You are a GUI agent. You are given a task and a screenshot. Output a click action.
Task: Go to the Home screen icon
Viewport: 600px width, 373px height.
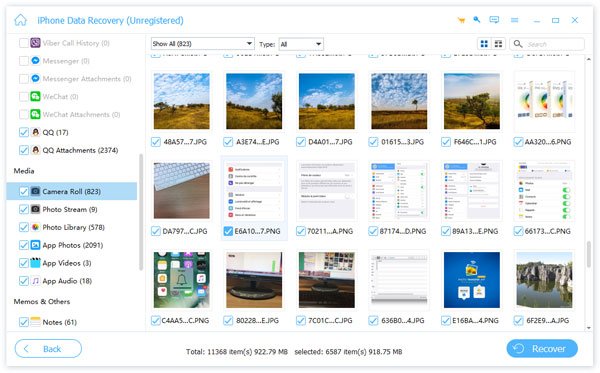coord(20,20)
